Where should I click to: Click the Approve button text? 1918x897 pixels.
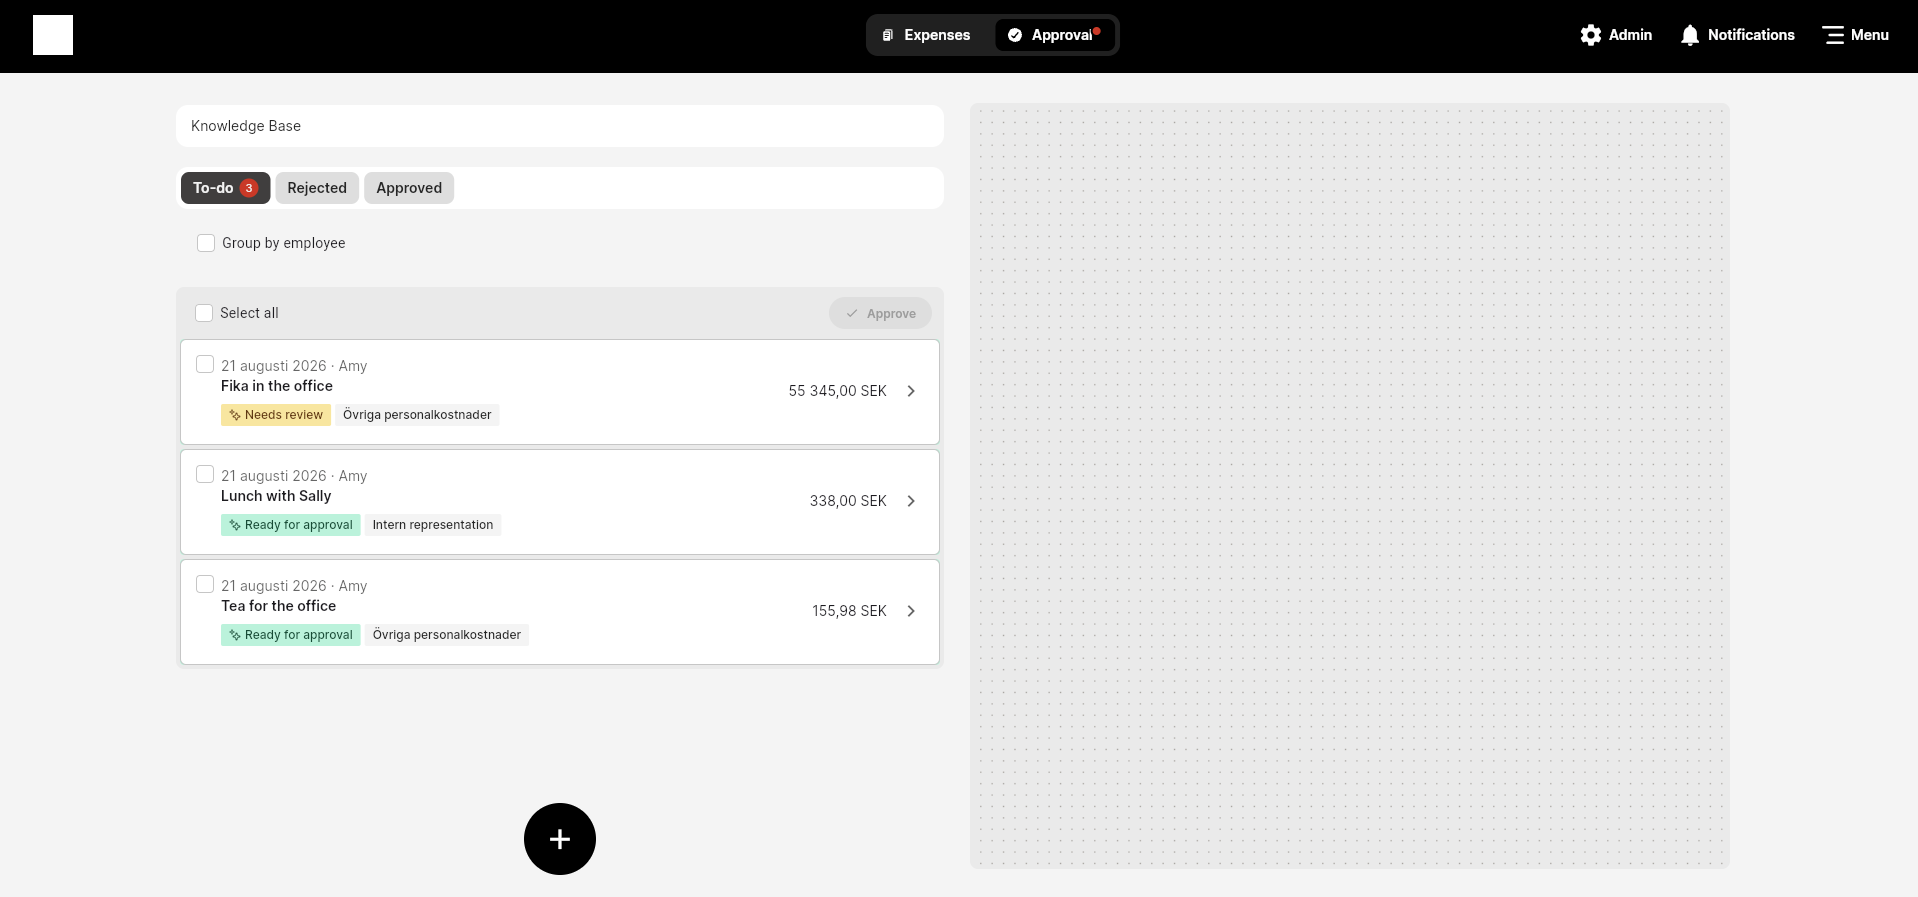[891, 314]
